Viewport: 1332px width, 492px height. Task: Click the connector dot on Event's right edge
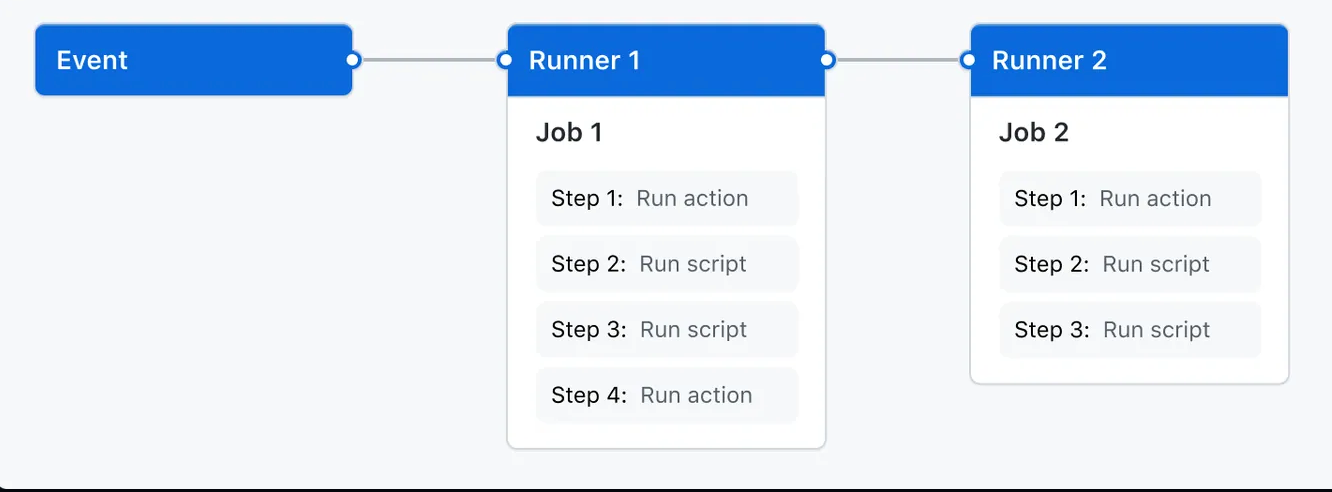coord(352,60)
